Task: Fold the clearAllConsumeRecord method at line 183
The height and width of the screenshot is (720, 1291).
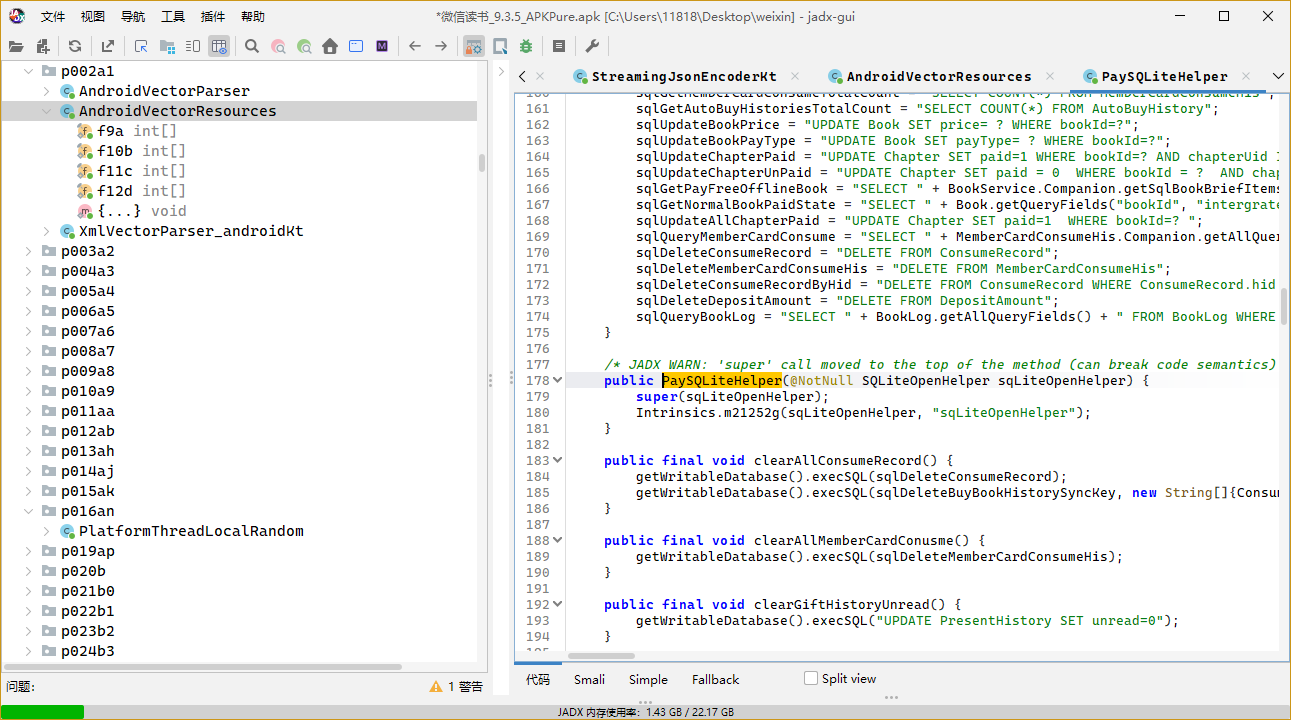Action: pos(558,461)
